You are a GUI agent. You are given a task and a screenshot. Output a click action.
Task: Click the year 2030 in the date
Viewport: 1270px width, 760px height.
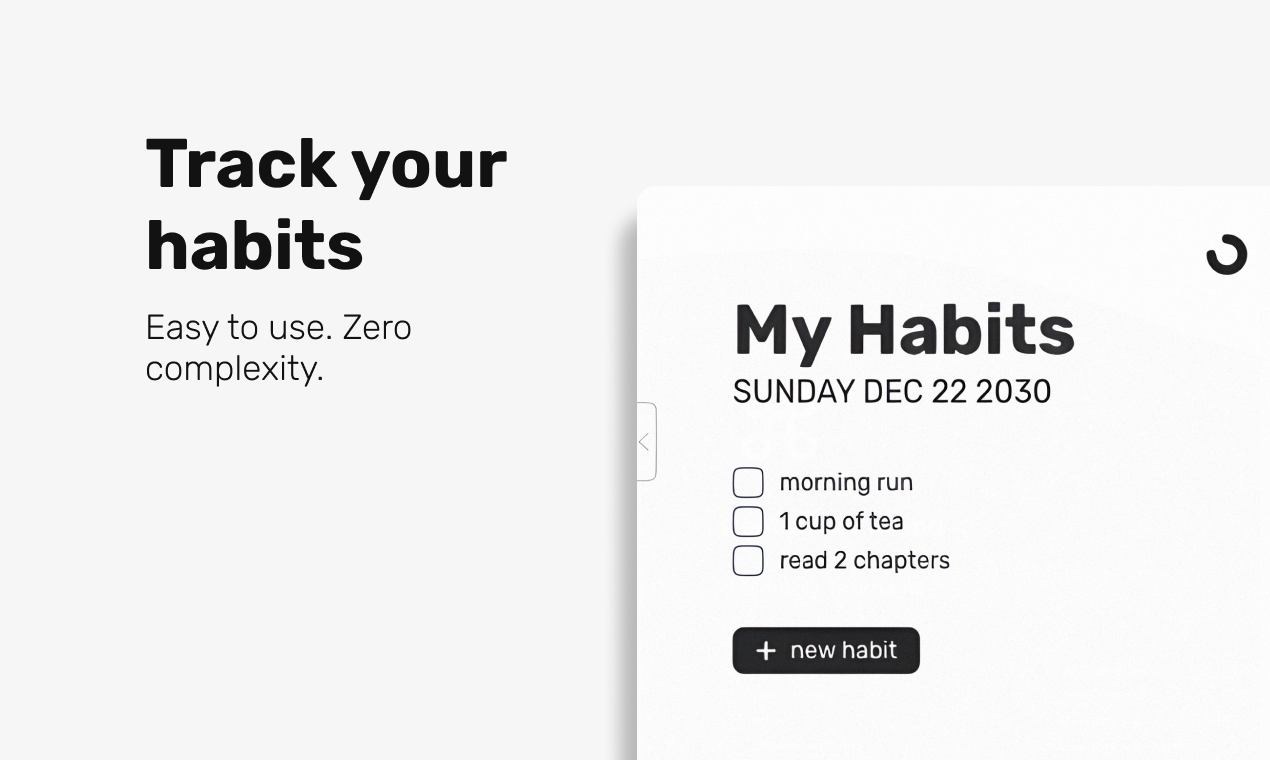[1013, 391]
